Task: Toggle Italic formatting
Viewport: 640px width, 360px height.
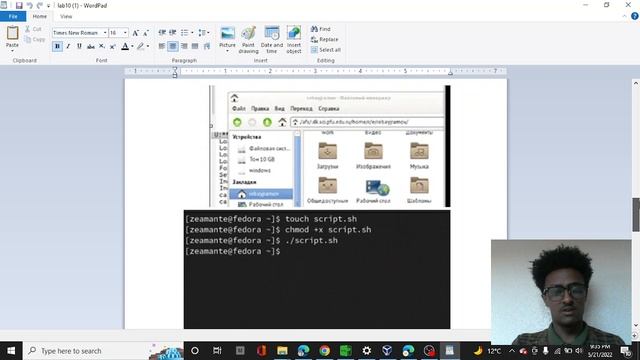Action: [68, 47]
